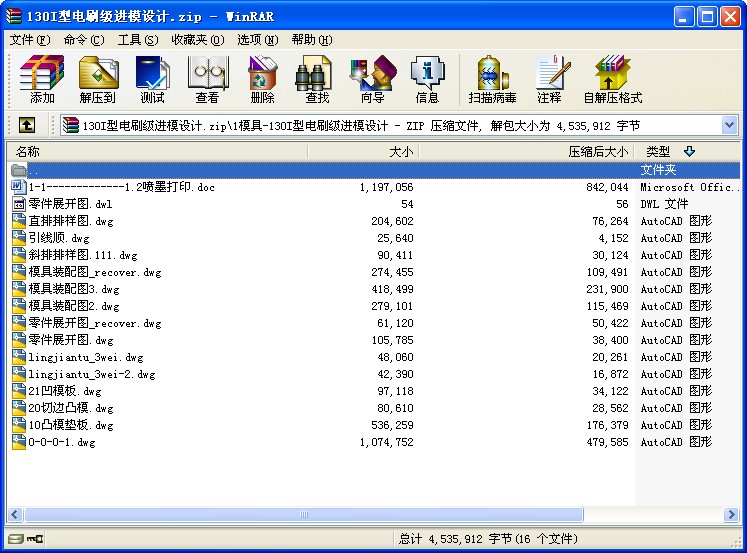747x553 pixels.
Task: Open the Tools (工具) menu
Action: (x=138, y=40)
